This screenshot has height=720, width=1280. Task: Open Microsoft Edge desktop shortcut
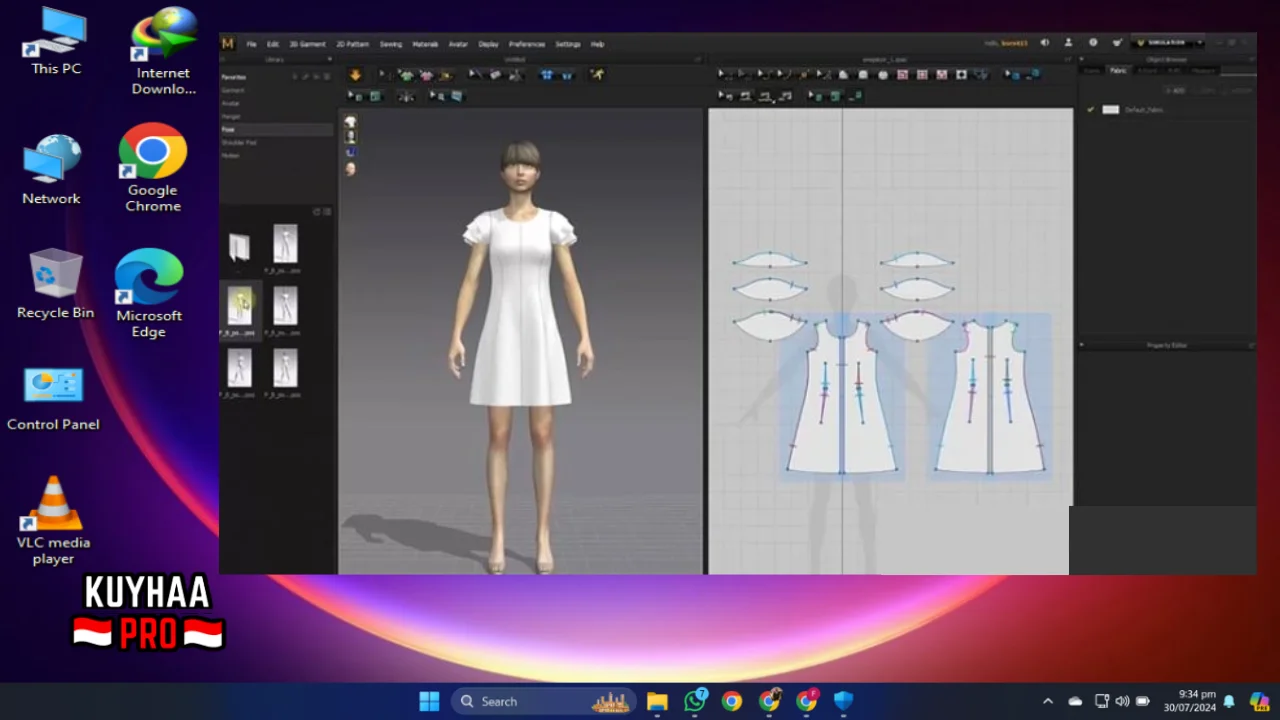[149, 293]
